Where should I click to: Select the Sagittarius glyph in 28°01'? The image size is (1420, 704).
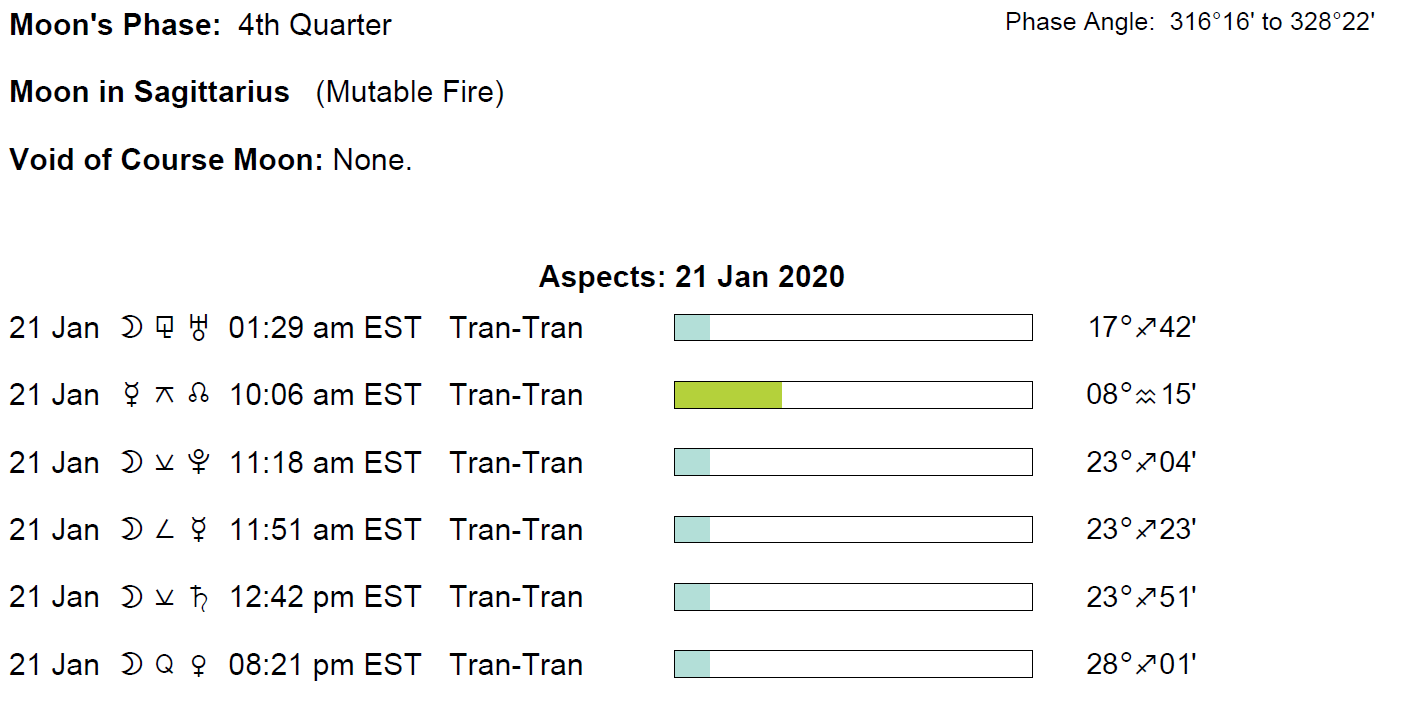pos(1147,665)
